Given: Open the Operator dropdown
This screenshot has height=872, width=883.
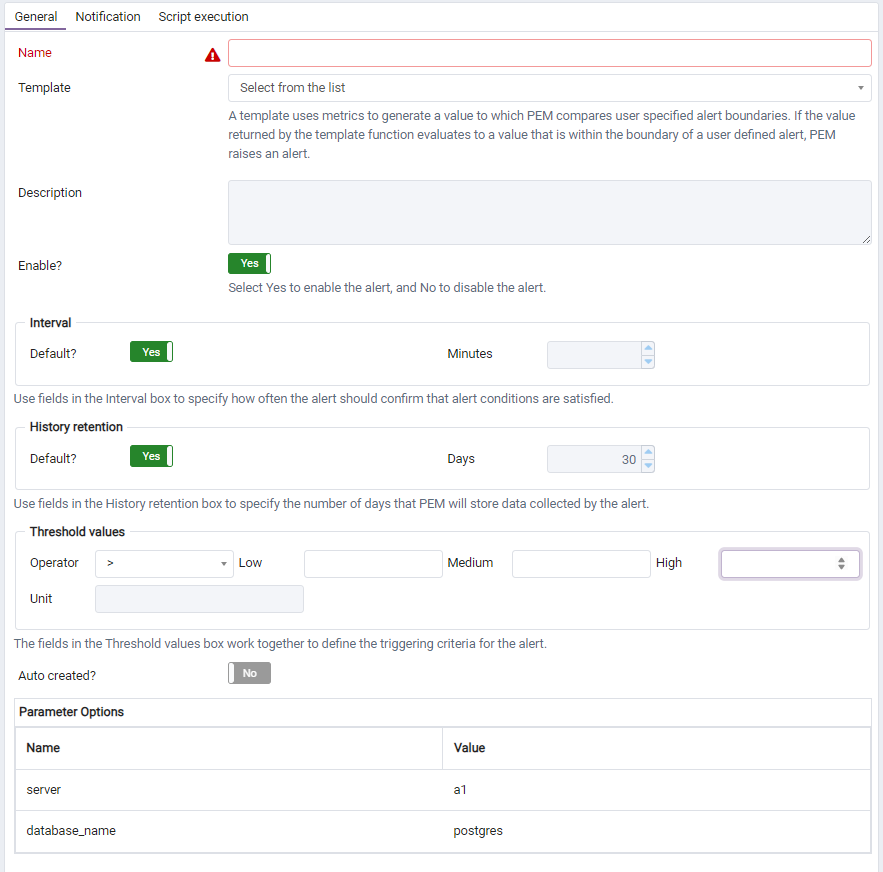Looking at the screenshot, I should tap(164, 564).
